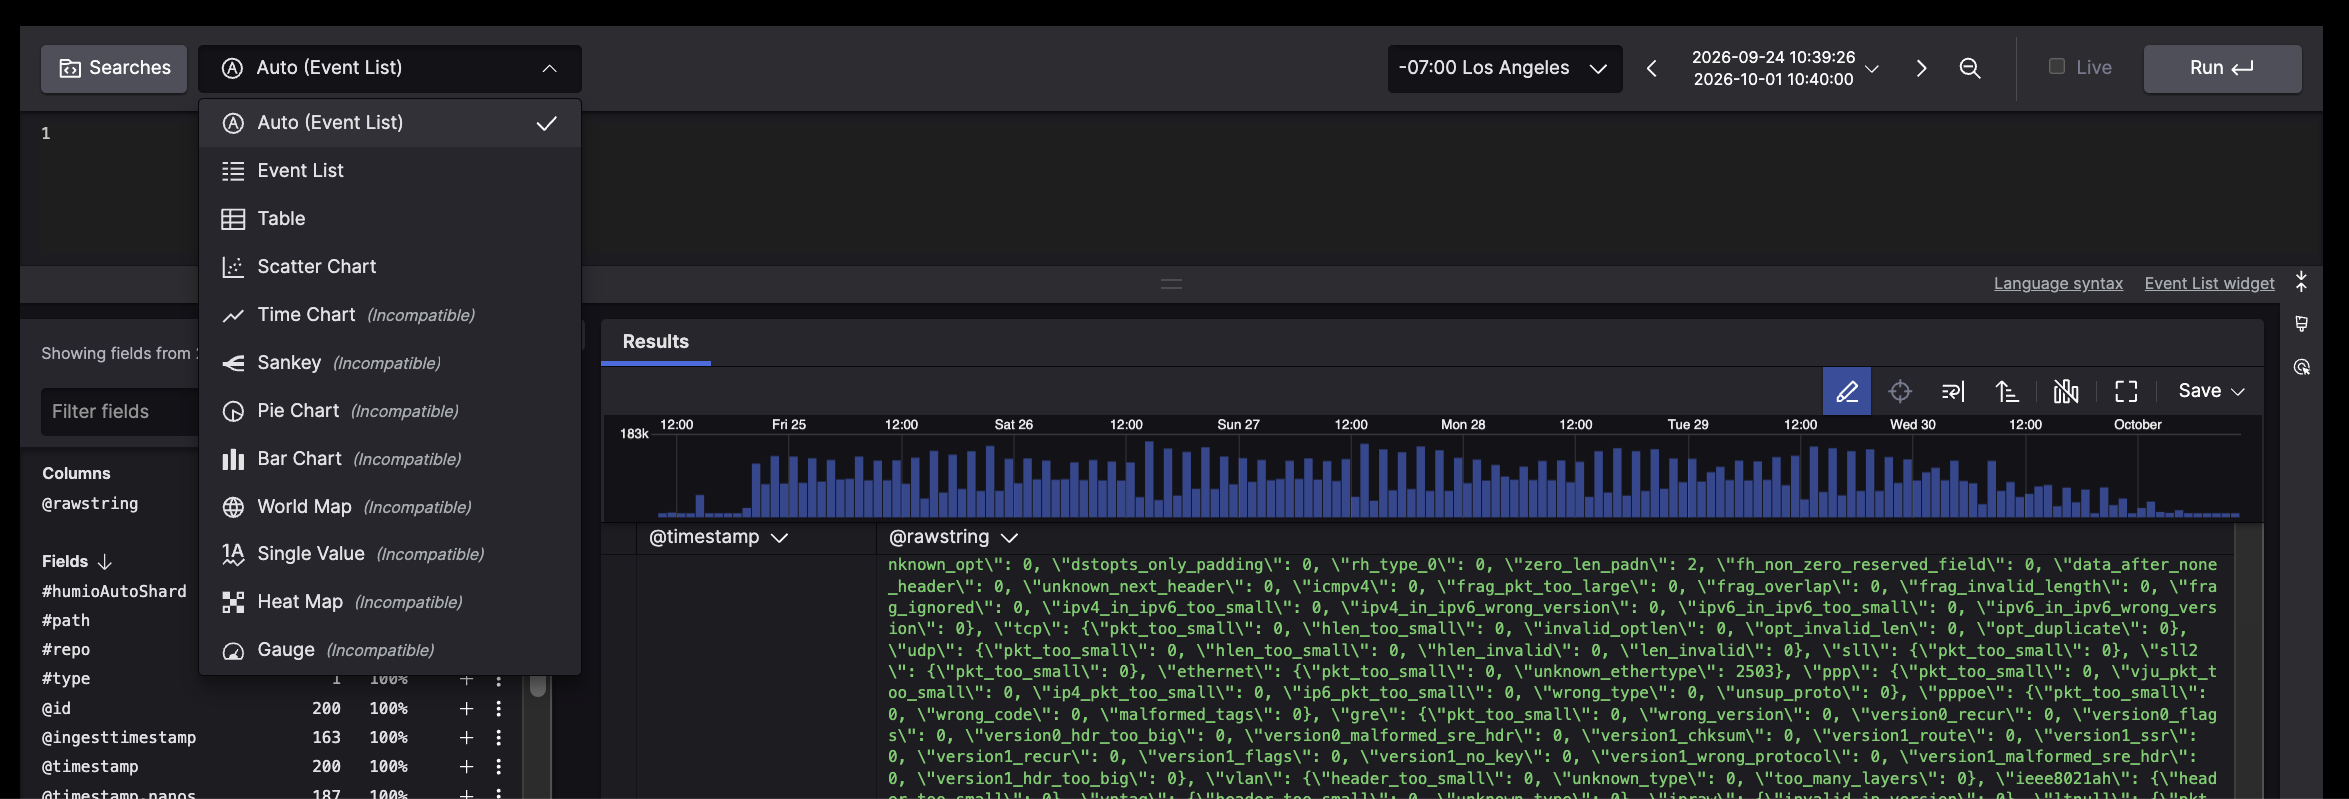2349x799 pixels.
Task: Select World Map widget option
Action: (390, 507)
